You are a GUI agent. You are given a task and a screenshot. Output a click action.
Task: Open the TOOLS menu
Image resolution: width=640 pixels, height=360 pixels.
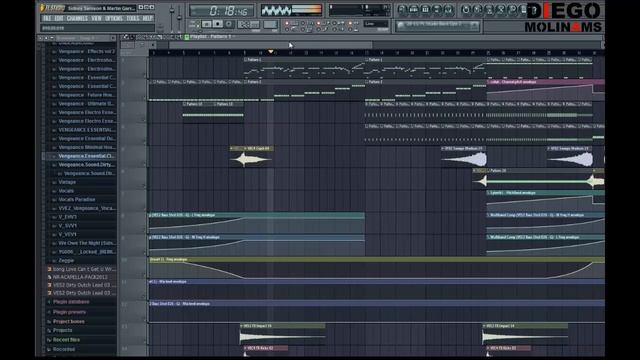tap(133, 18)
